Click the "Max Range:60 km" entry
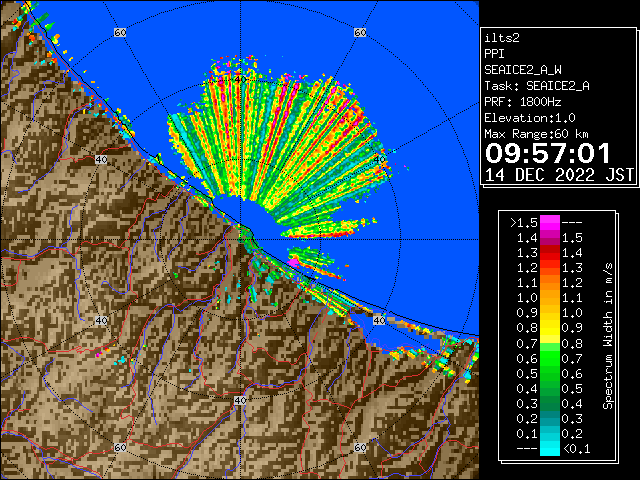 [x=537, y=134]
